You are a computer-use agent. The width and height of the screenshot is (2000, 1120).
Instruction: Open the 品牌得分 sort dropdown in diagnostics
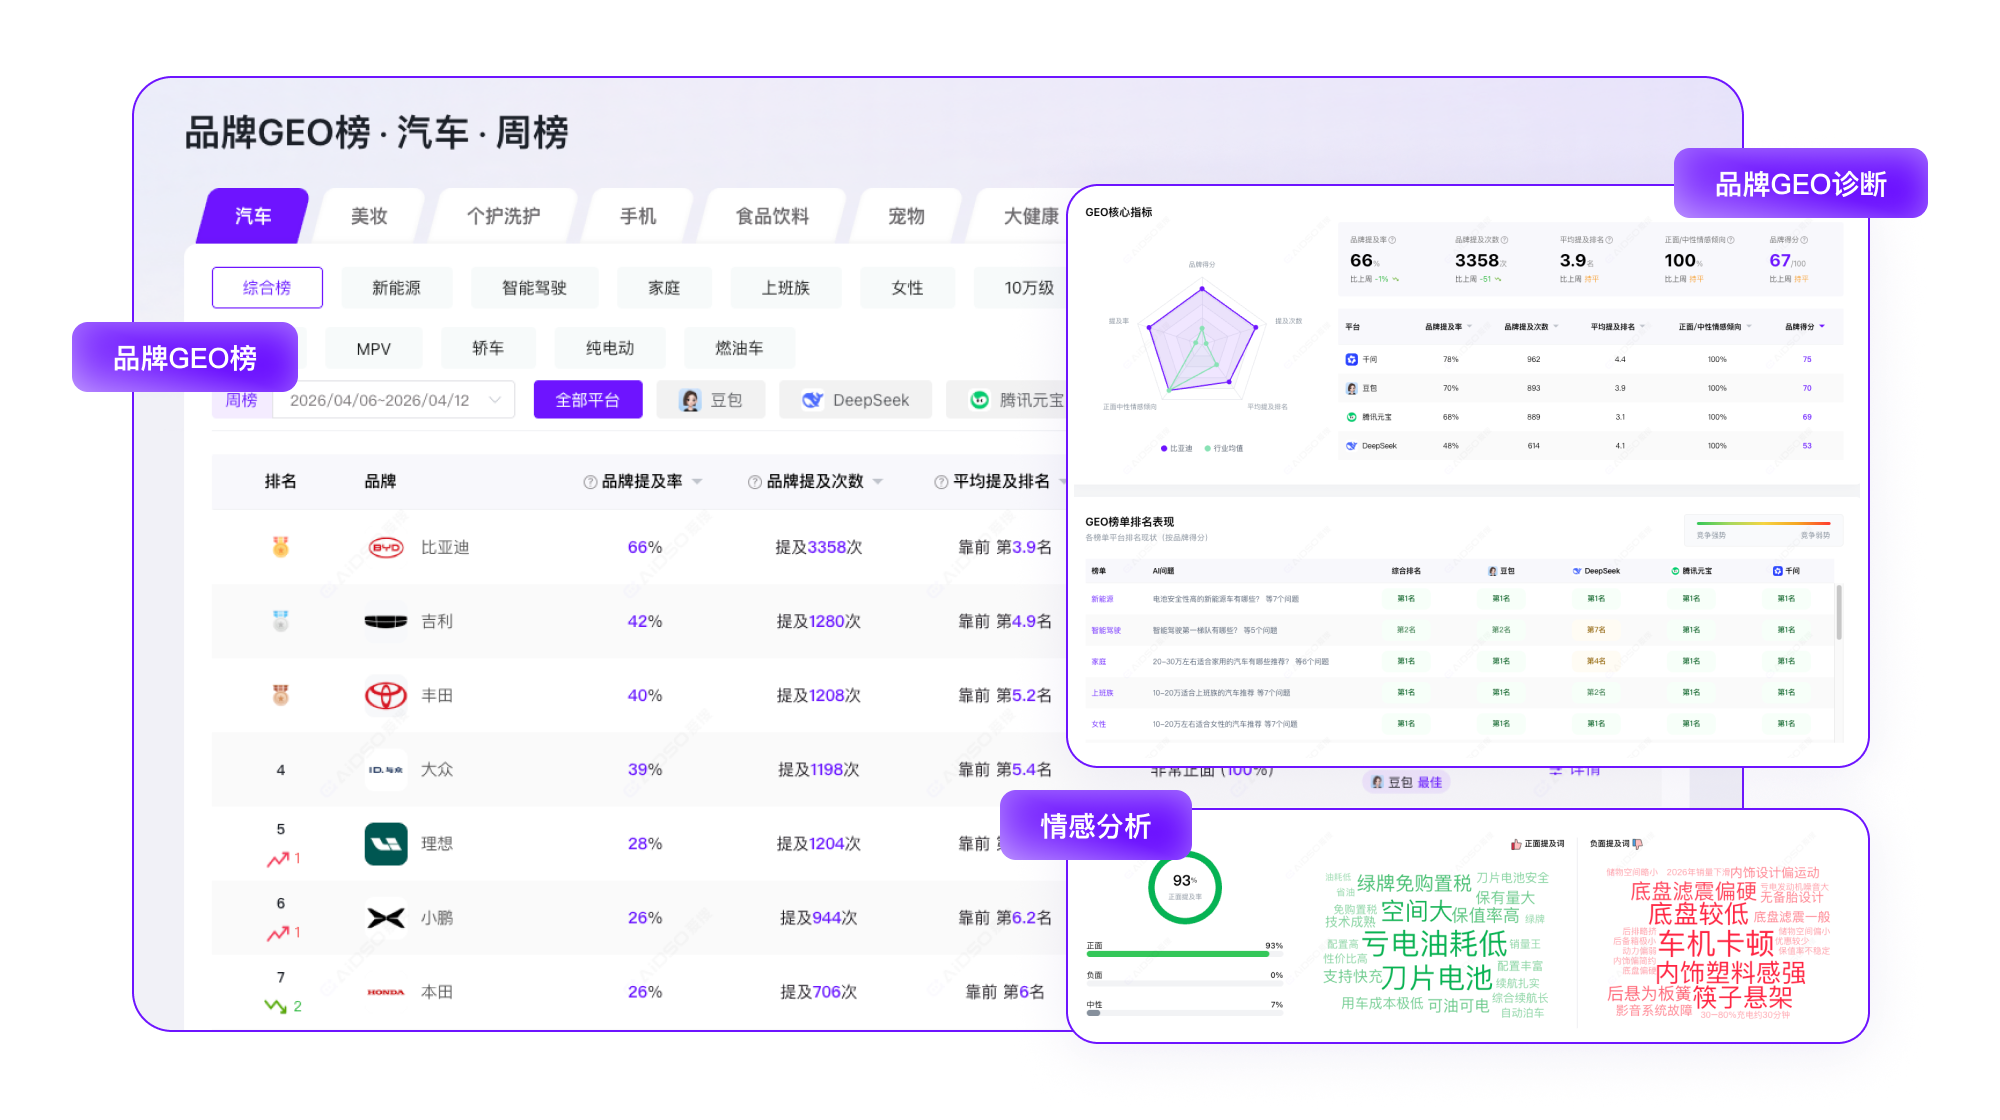[1822, 327]
